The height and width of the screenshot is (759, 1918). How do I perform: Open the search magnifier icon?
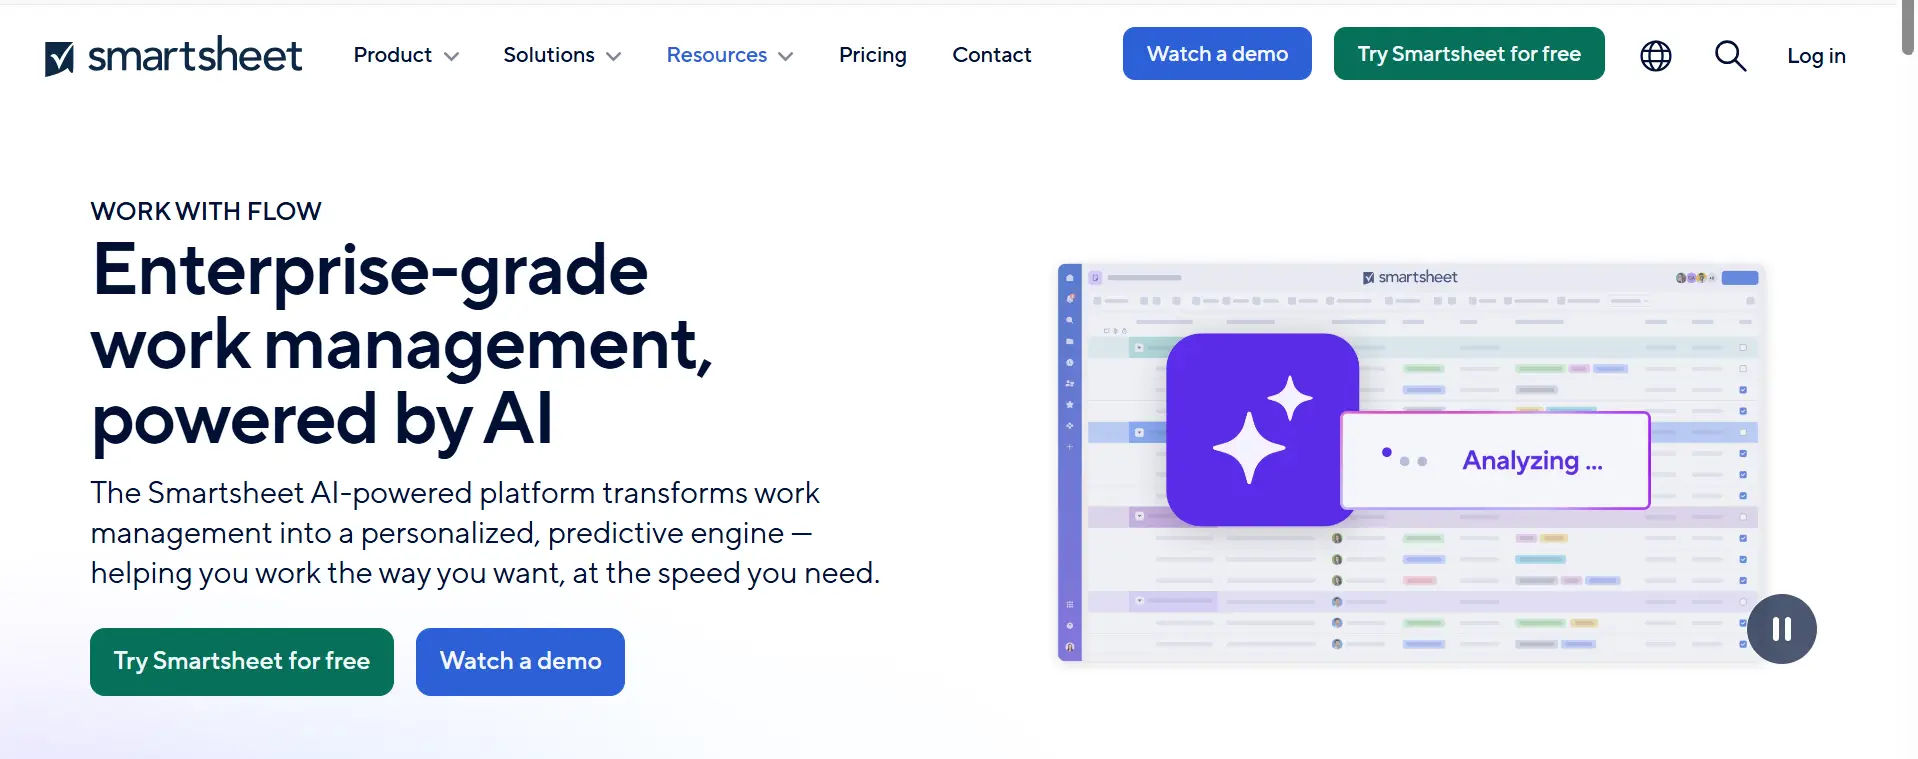(1730, 56)
